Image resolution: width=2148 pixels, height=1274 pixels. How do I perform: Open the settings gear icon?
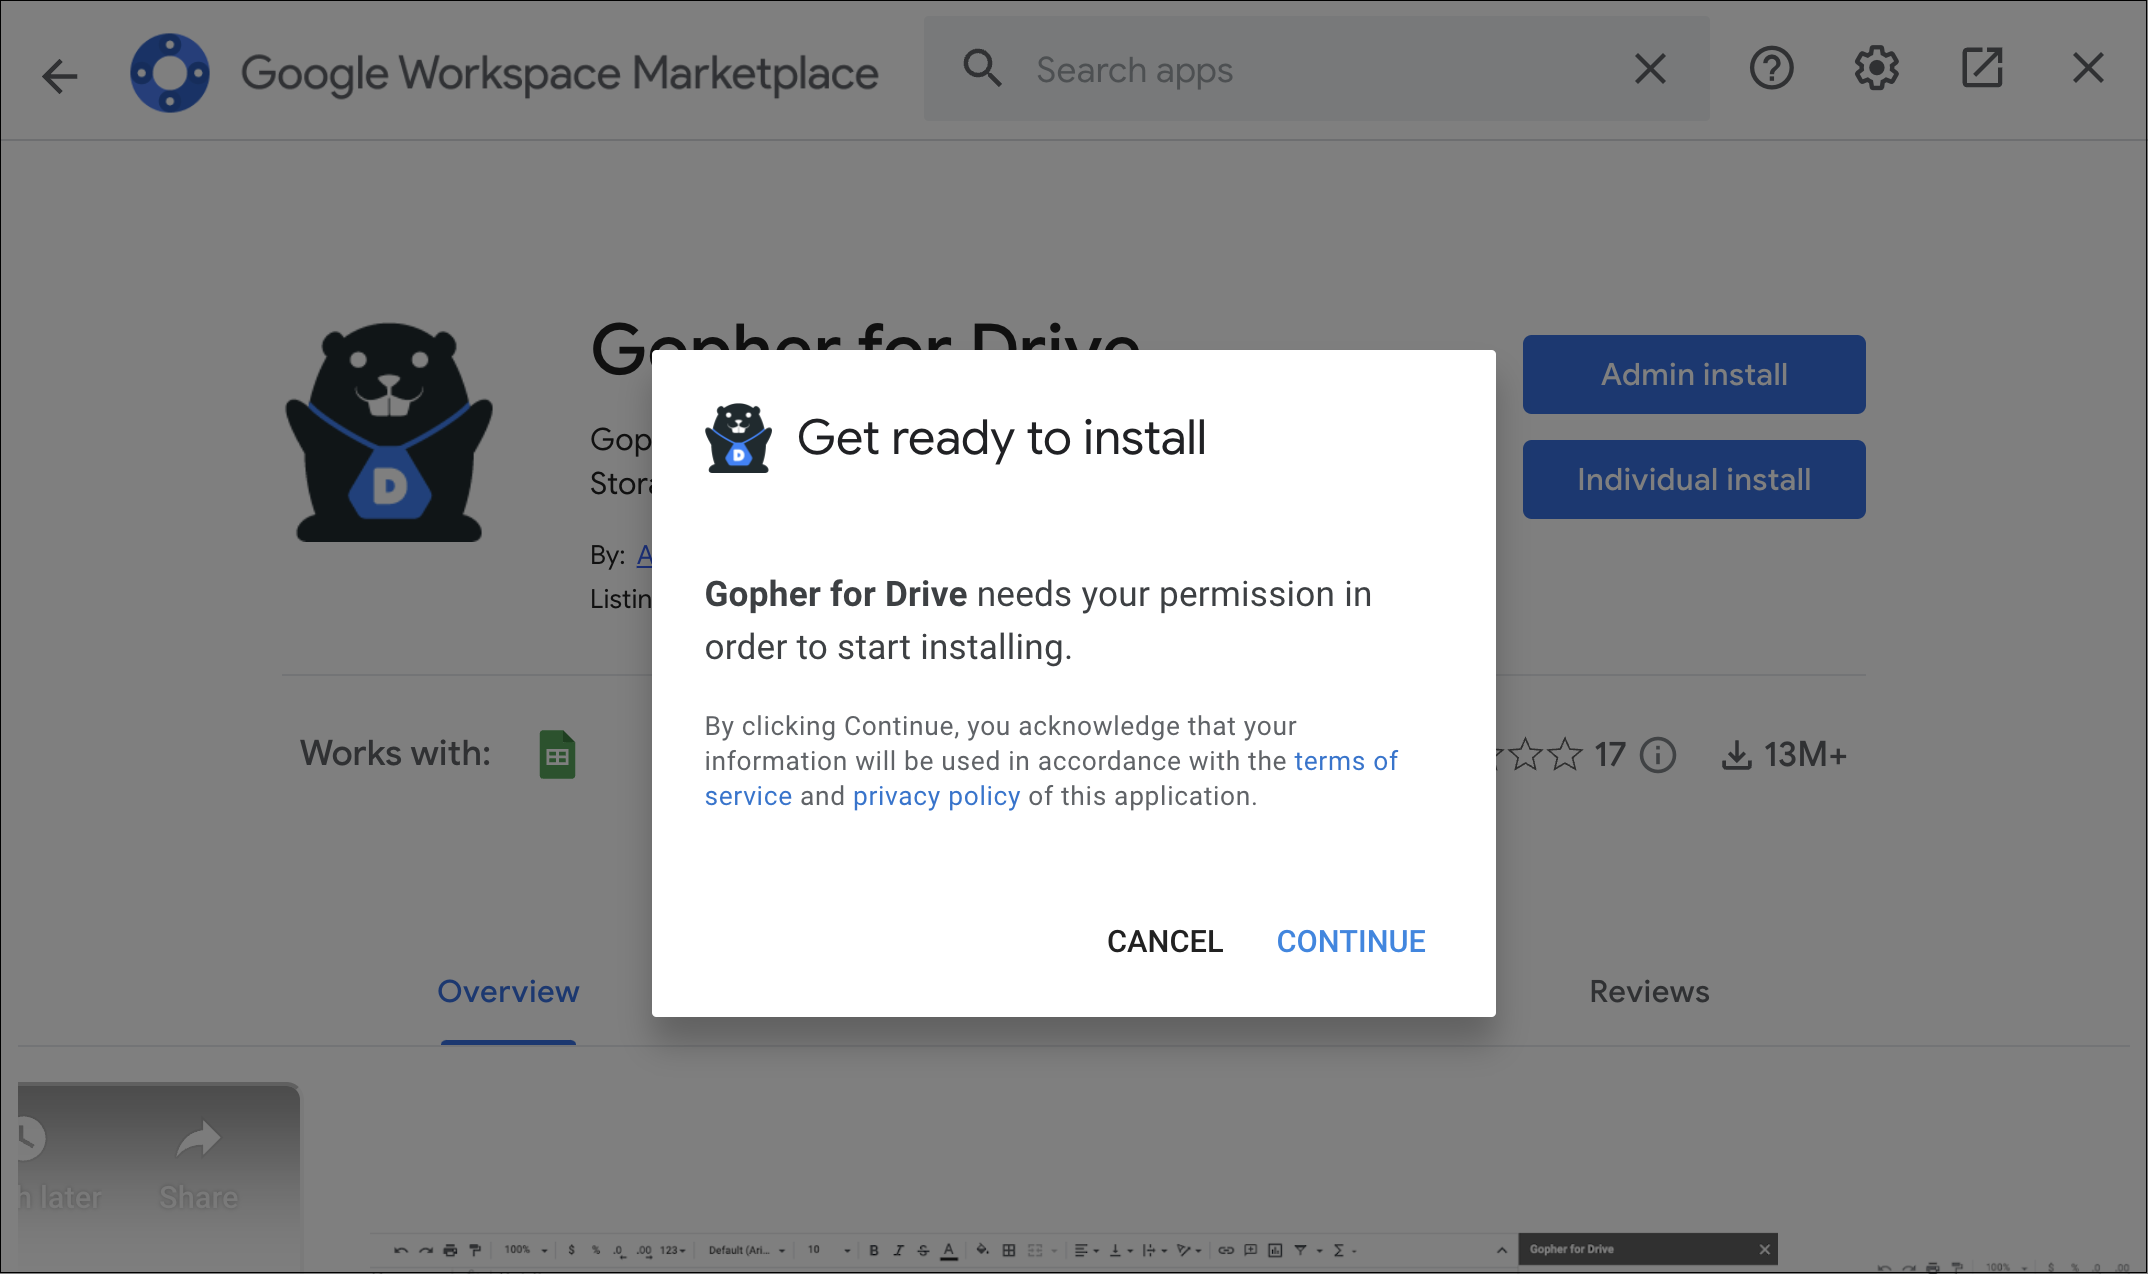[1876, 69]
